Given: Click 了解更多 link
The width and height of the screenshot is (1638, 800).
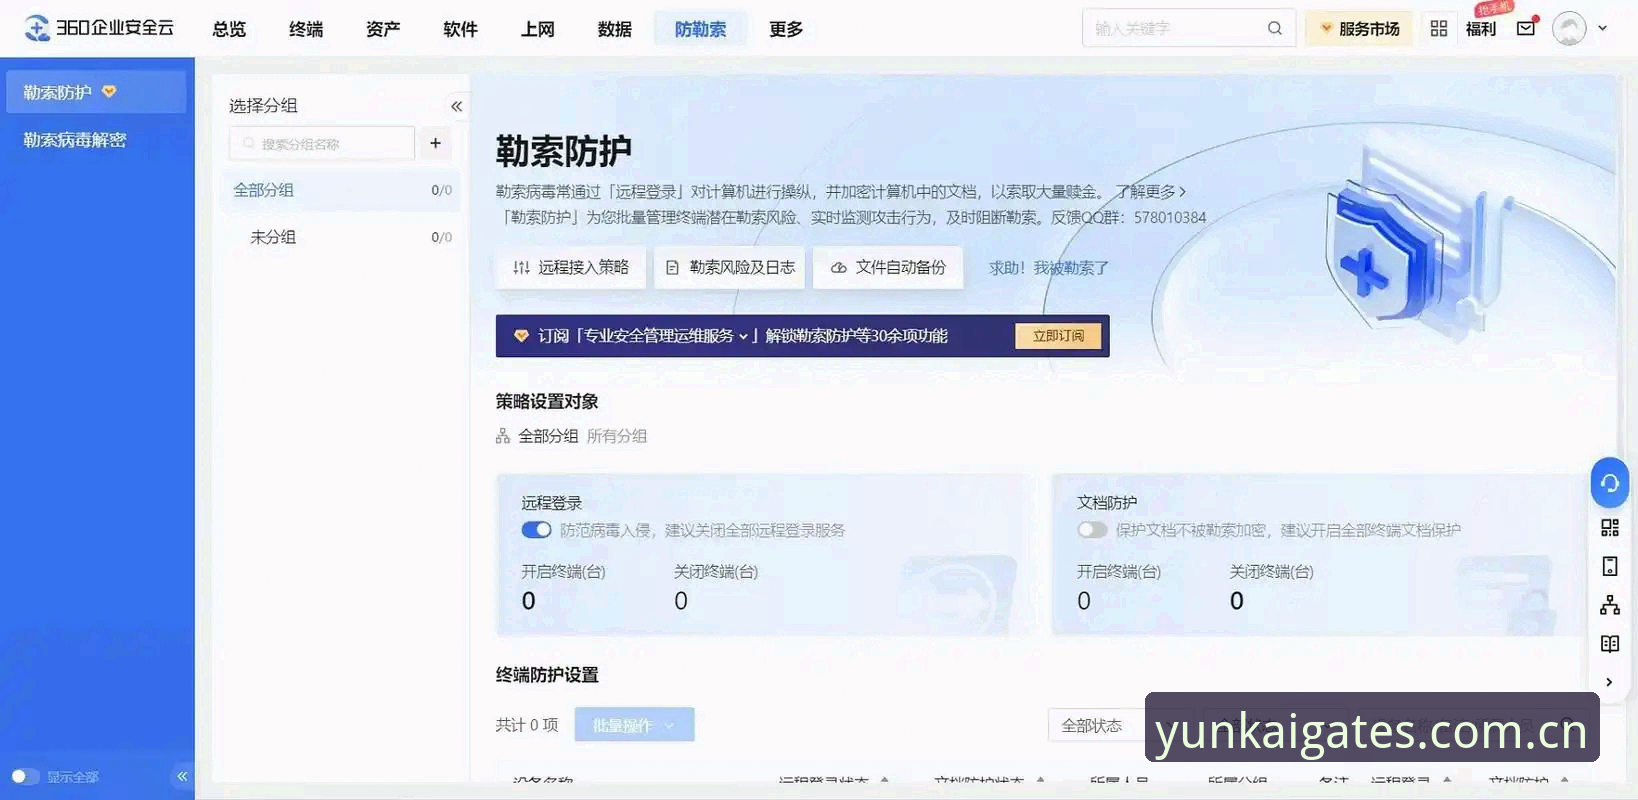Looking at the screenshot, I should (x=1151, y=191).
